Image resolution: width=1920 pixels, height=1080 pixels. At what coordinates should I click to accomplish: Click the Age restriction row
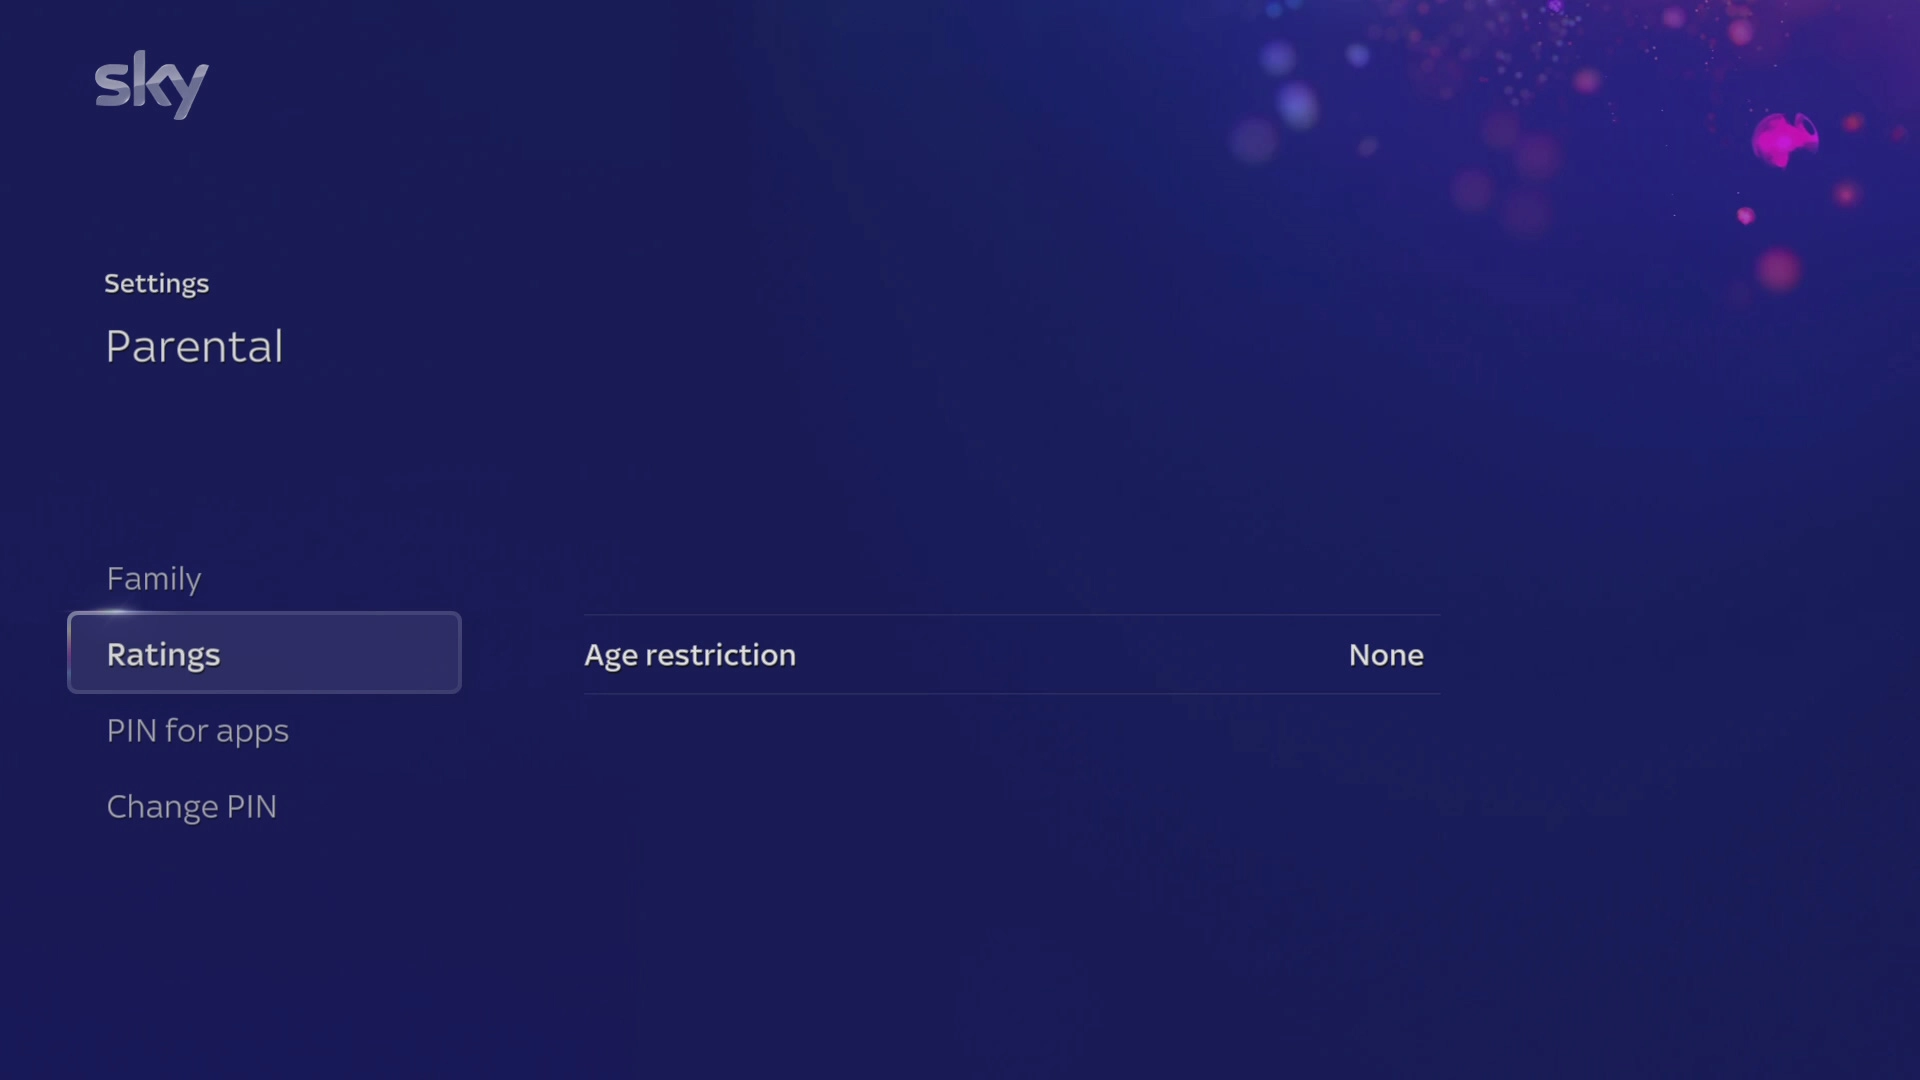[1010, 655]
